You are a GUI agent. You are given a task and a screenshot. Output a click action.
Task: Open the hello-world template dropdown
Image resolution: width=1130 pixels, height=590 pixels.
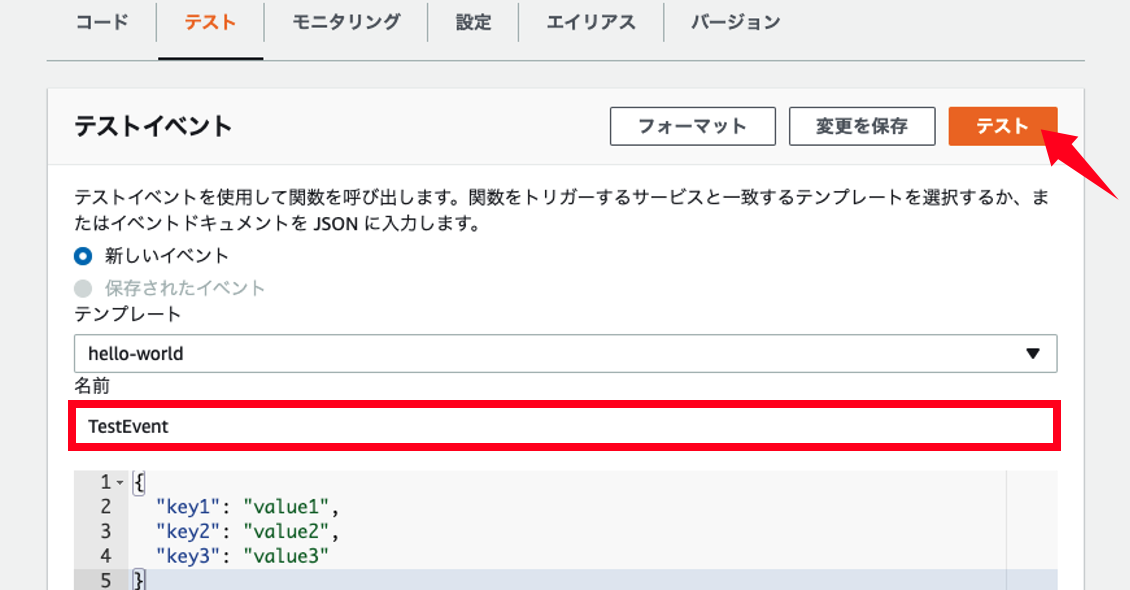[565, 354]
